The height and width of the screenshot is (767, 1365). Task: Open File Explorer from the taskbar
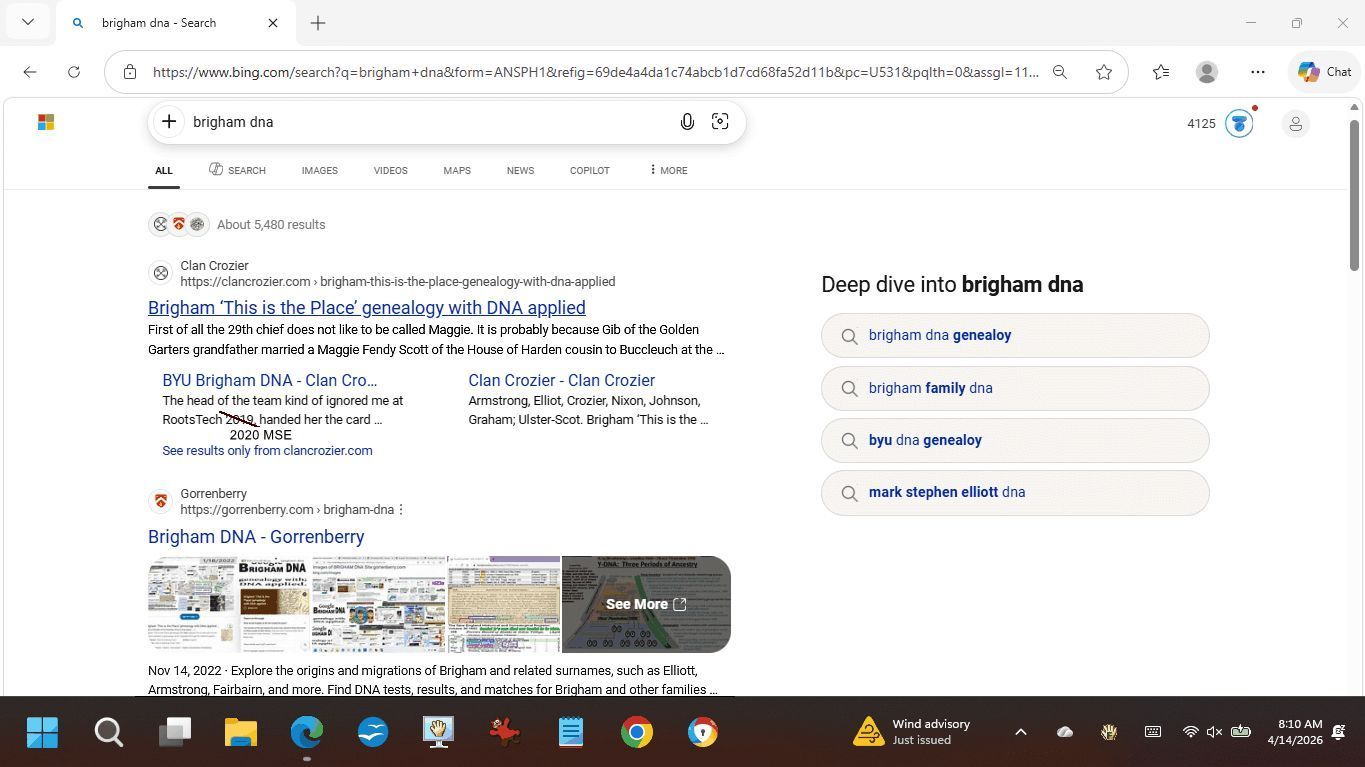241,732
